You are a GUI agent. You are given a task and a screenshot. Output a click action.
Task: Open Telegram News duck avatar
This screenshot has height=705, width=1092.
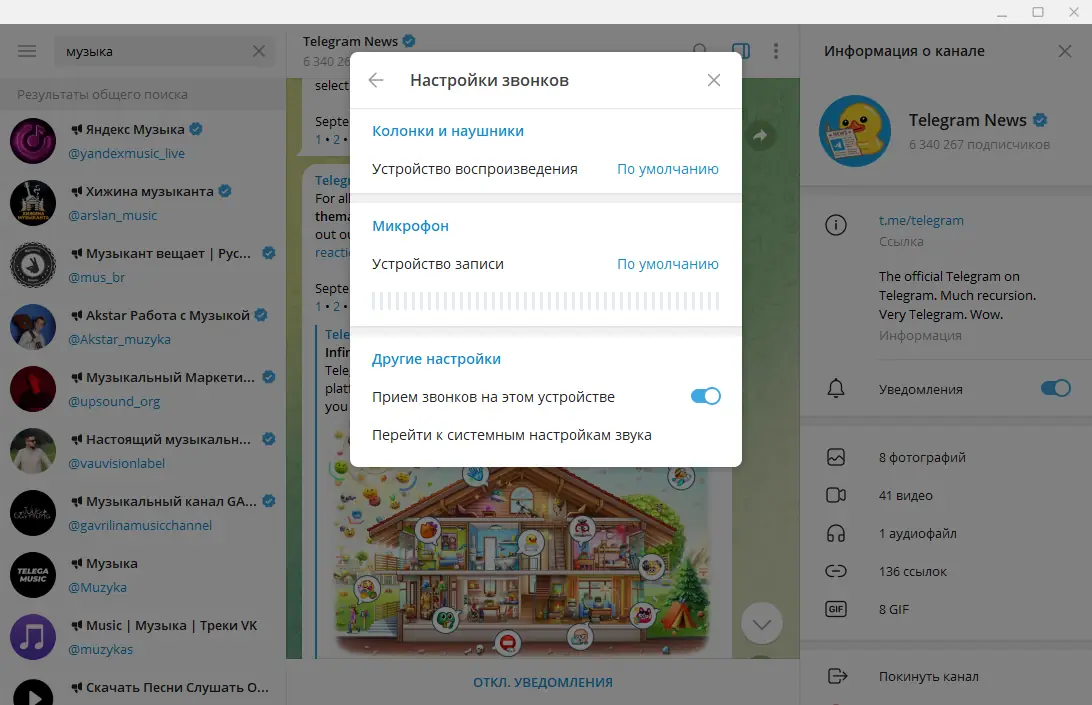pos(855,131)
